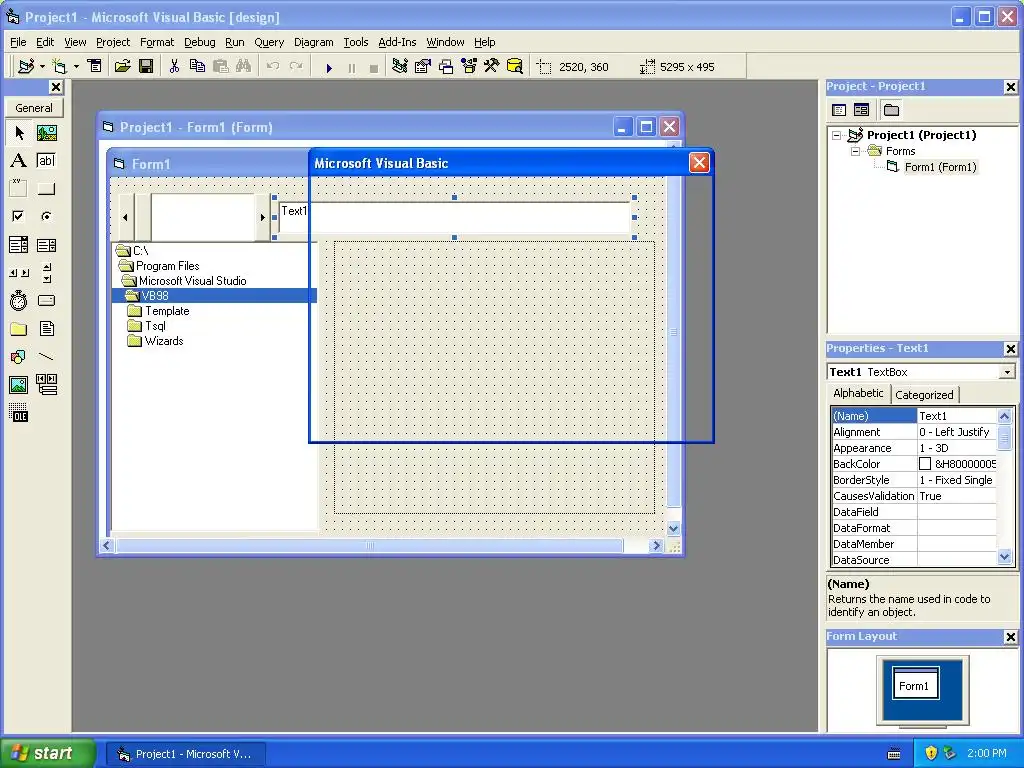The width and height of the screenshot is (1024, 768).
Task: Open the Add-Ins menu
Action: point(397,42)
